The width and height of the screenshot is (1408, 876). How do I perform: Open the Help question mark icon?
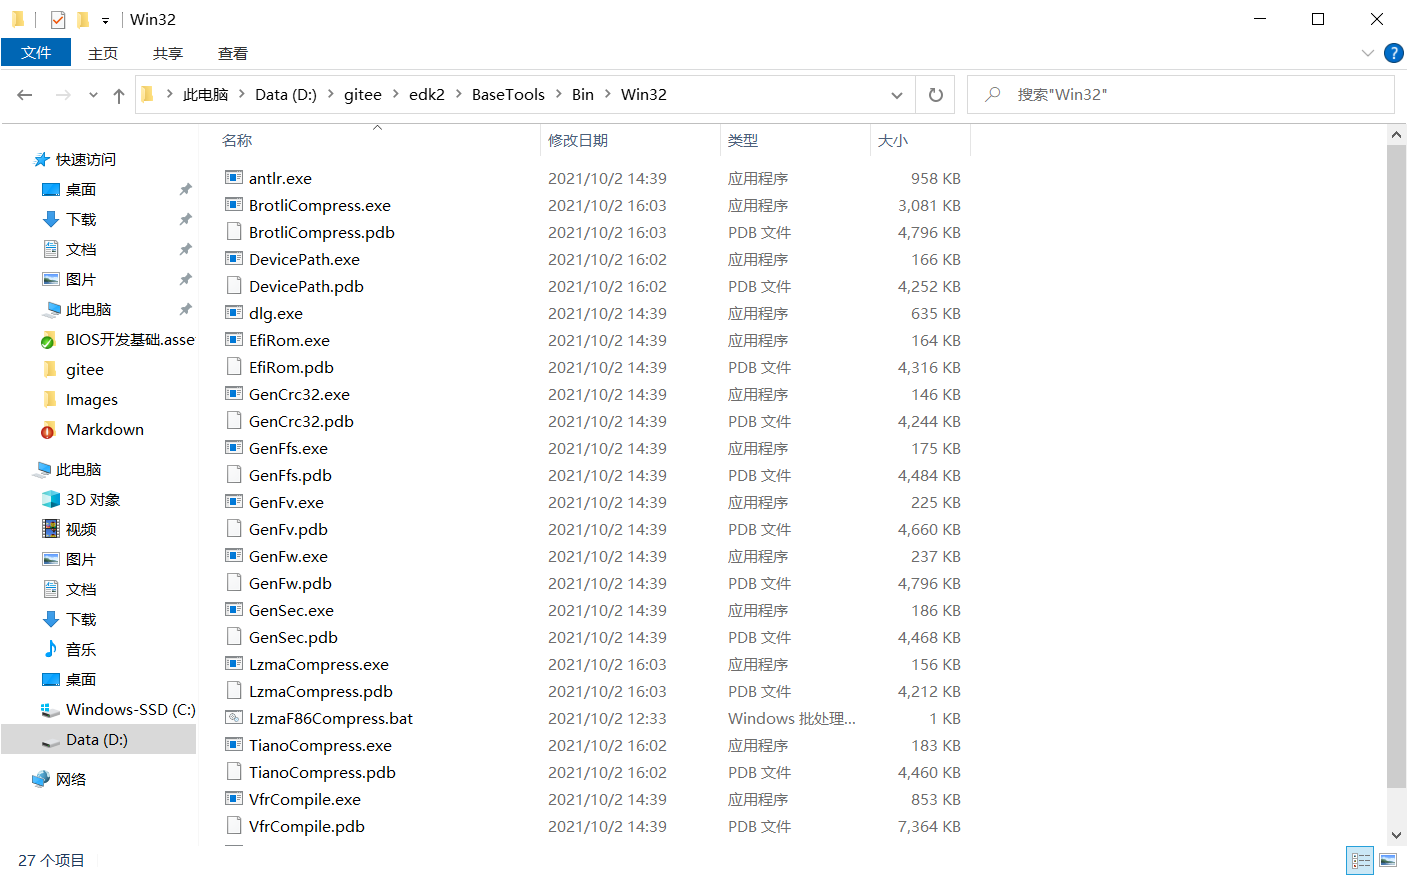1394,53
